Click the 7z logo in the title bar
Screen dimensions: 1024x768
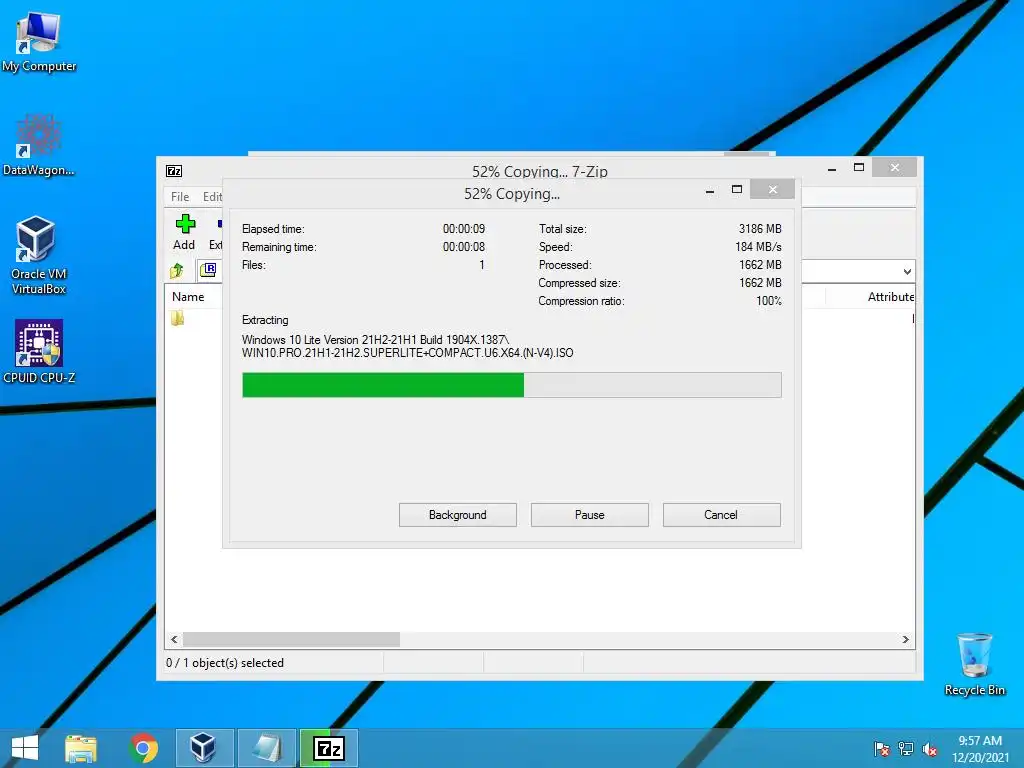(174, 171)
